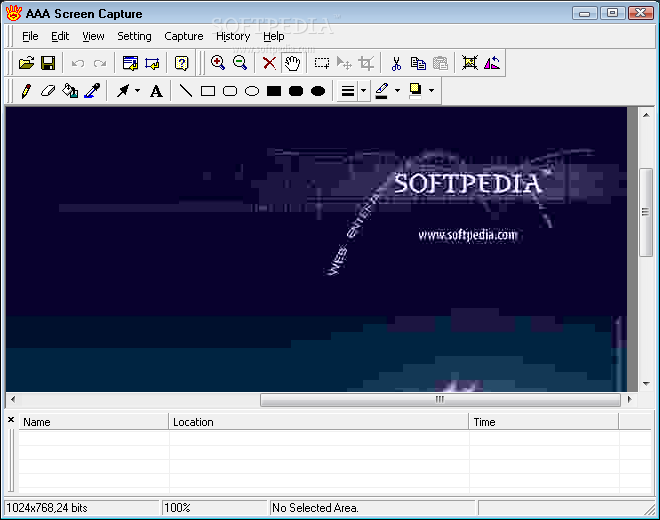Screen dimensions: 660x520
Task: Click the horizontal scrollbar thumb
Action: click(x=440, y=399)
